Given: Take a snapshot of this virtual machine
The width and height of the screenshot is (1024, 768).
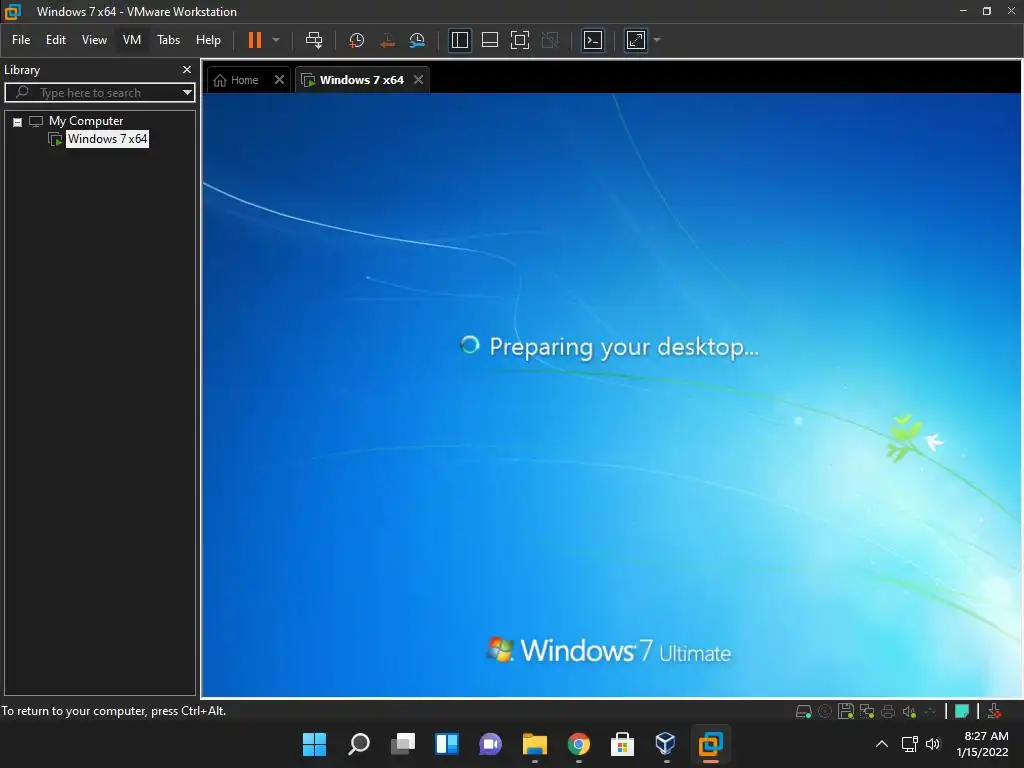Looking at the screenshot, I should 357,40.
